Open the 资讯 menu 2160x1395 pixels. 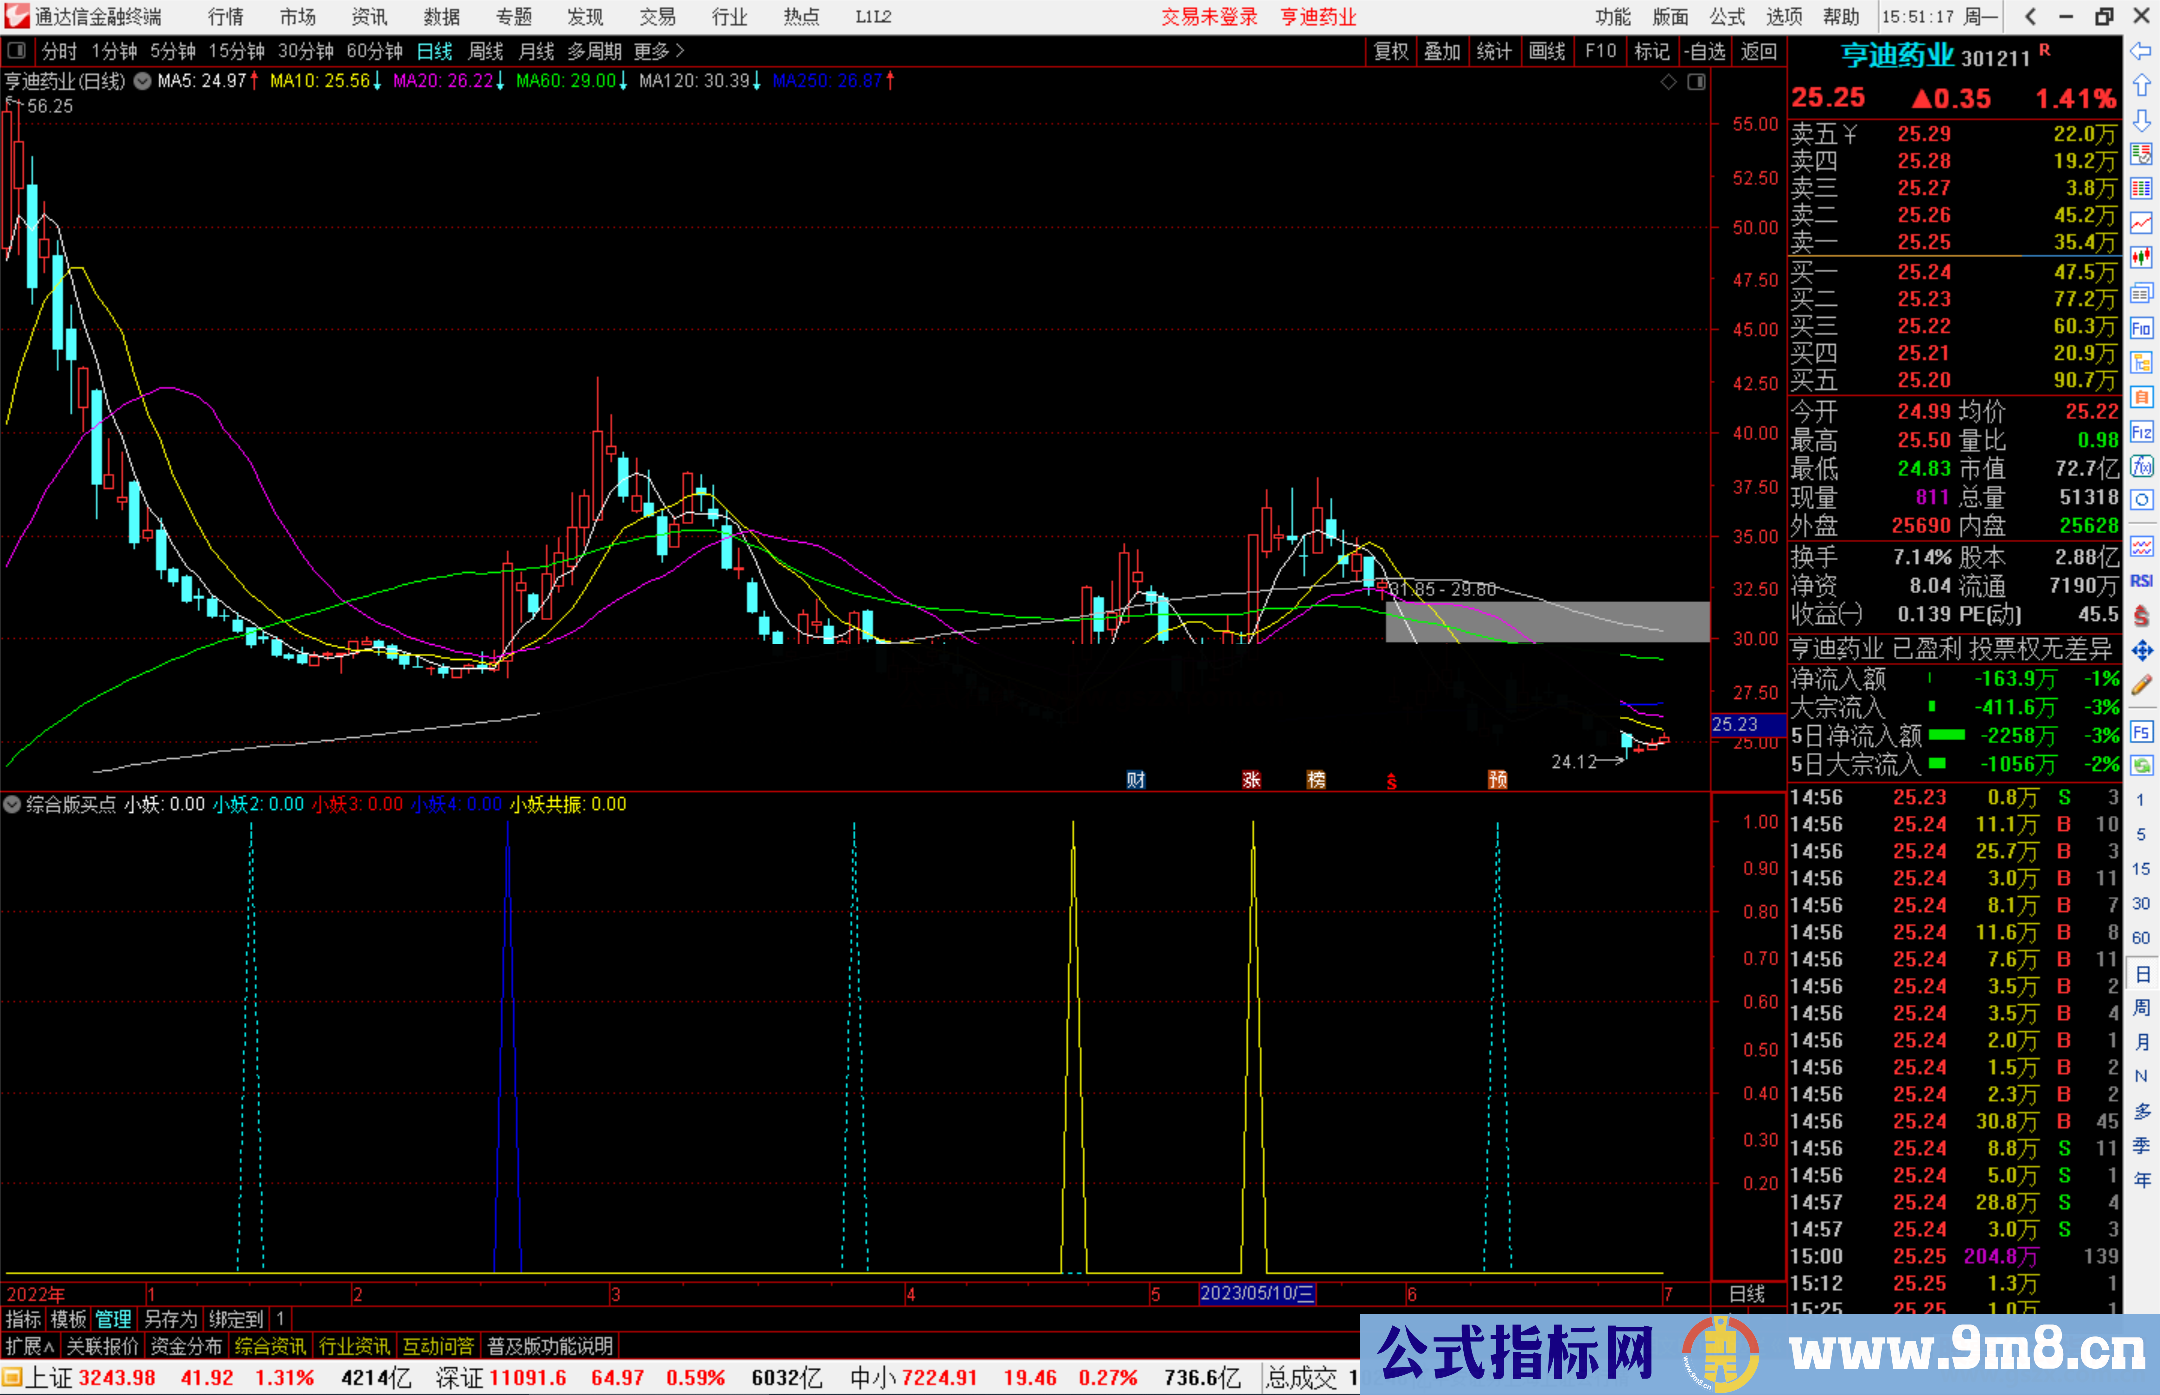click(370, 17)
